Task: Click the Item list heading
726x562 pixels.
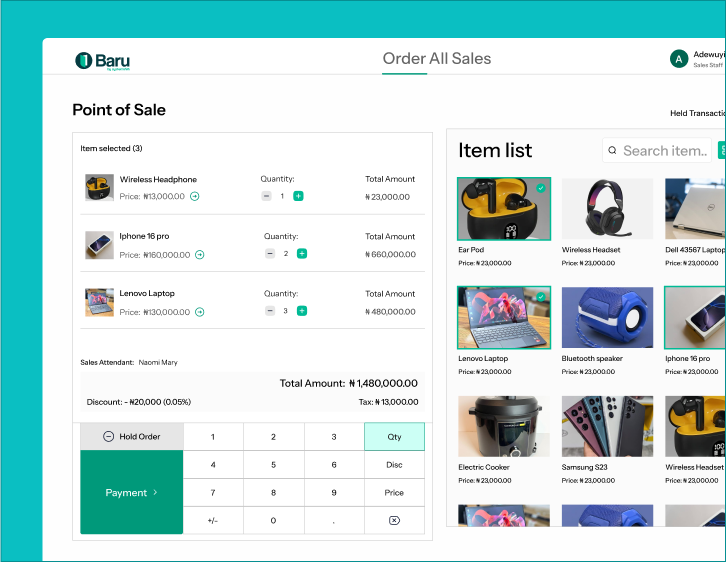Action: pyautogui.click(x=495, y=150)
